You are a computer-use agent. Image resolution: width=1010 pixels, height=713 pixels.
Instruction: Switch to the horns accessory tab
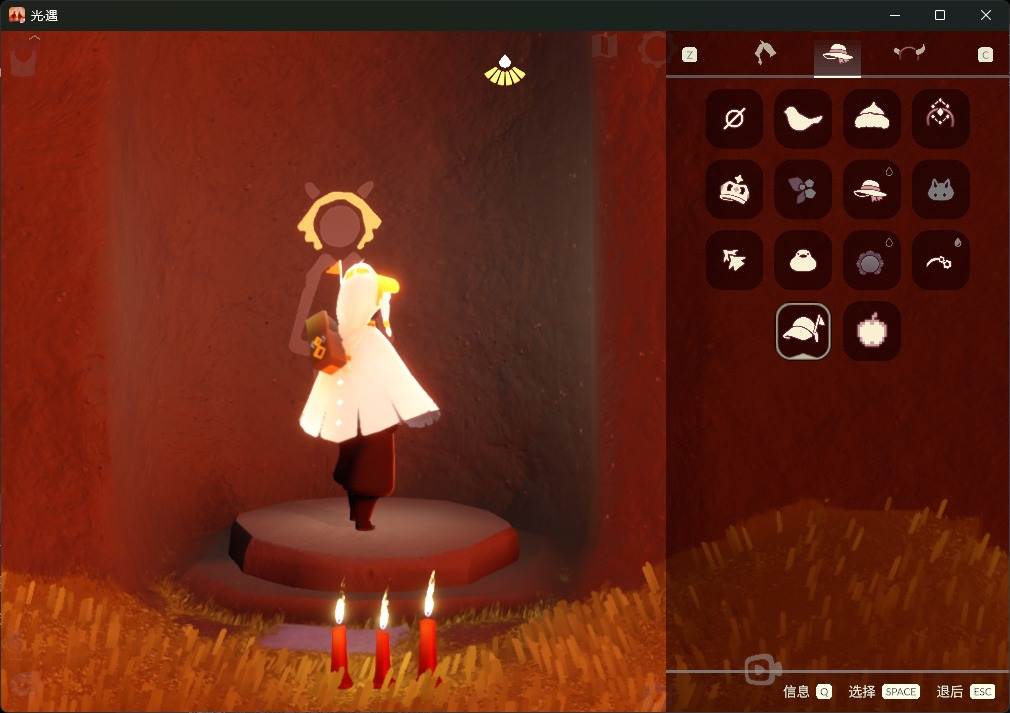(x=909, y=53)
